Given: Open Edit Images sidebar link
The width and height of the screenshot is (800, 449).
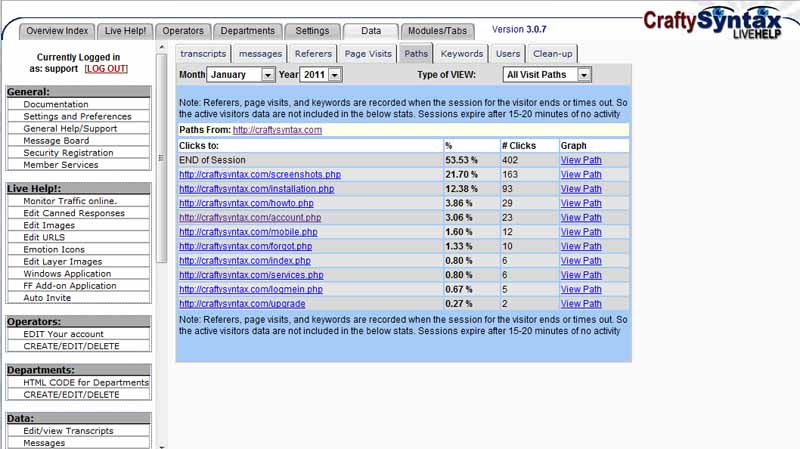Looking at the screenshot, I should [x=49, y=225].
